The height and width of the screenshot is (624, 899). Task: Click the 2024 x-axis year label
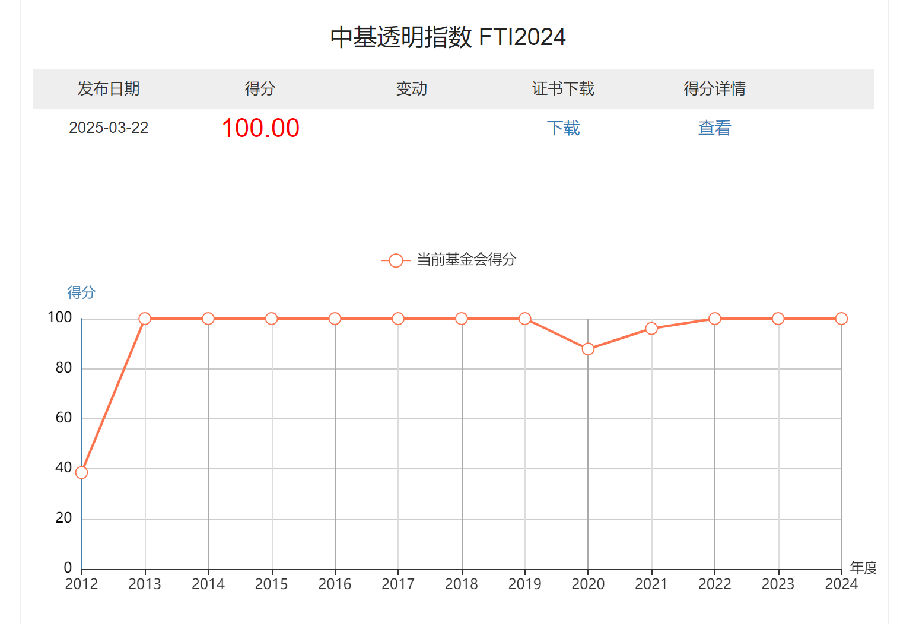(841, 584)
